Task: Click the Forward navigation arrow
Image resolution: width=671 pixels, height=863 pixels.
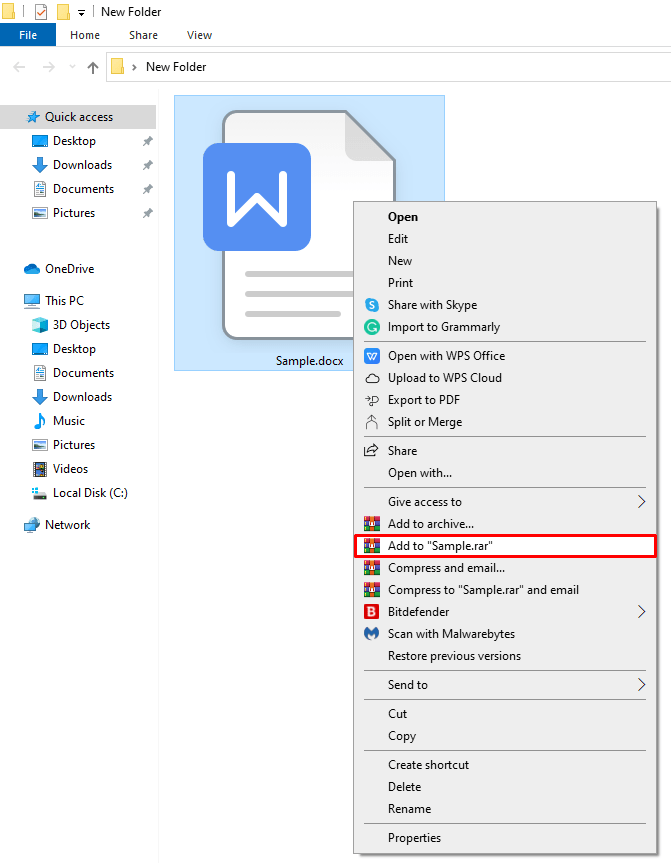Action: 49,67
